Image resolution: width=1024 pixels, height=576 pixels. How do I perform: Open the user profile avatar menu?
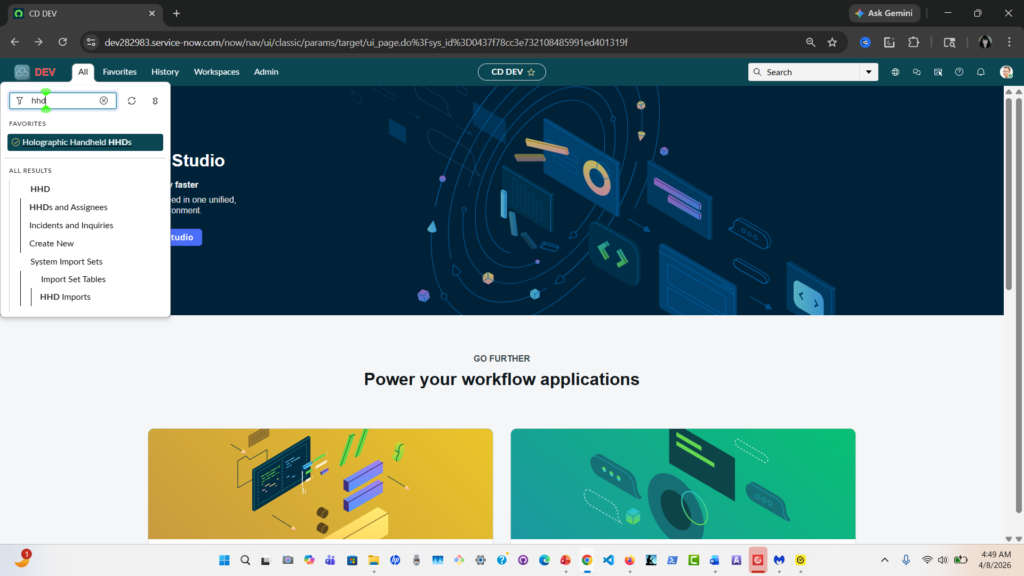(x=1006, y=72)
